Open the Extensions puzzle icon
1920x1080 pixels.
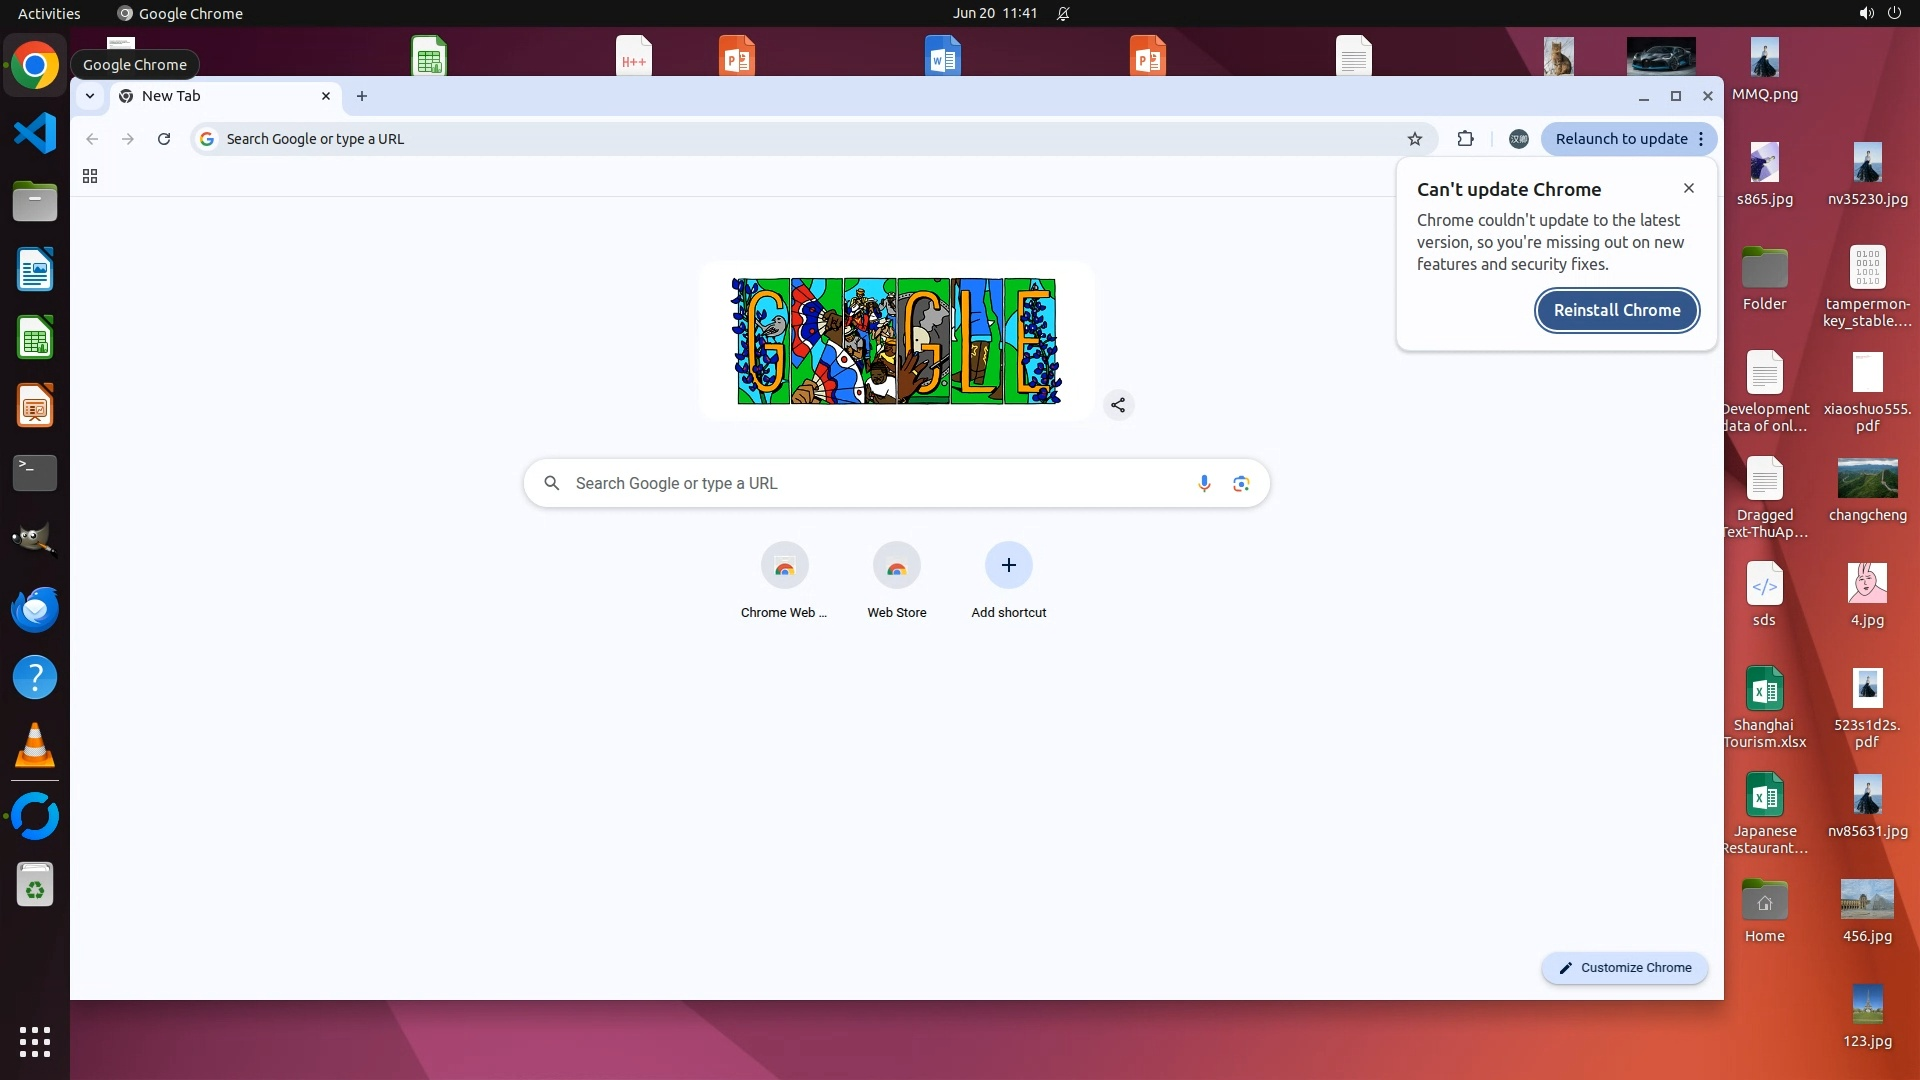tap(1465, 139)
